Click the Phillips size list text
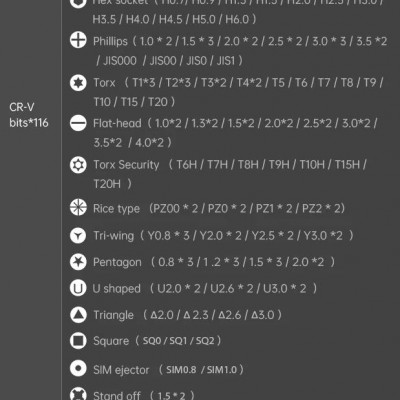 pyautogui.click(x=240, y=51)
